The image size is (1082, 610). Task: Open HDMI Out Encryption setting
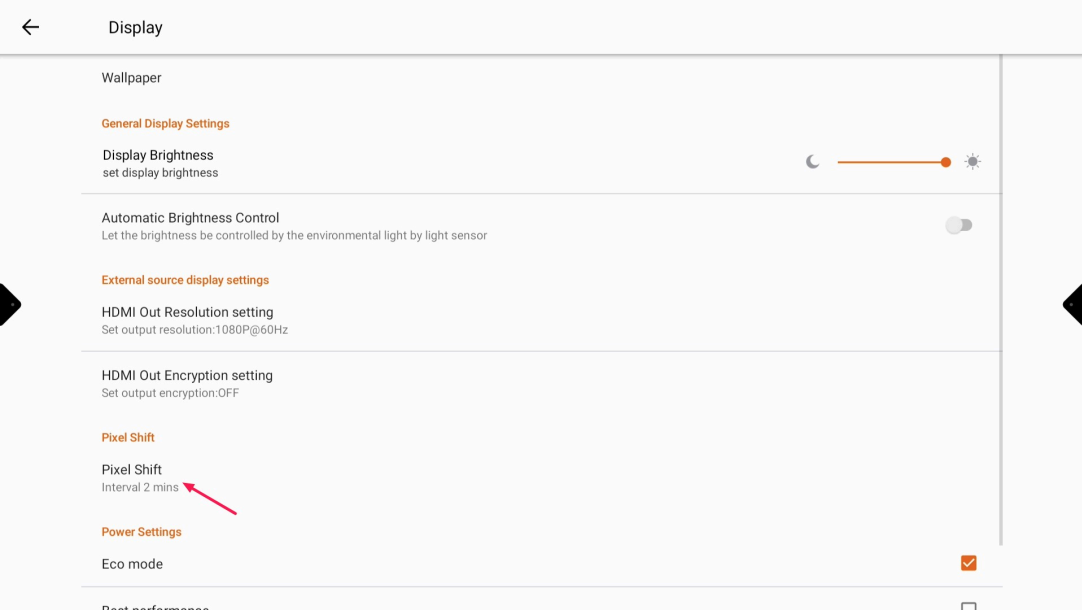point(187,375)
